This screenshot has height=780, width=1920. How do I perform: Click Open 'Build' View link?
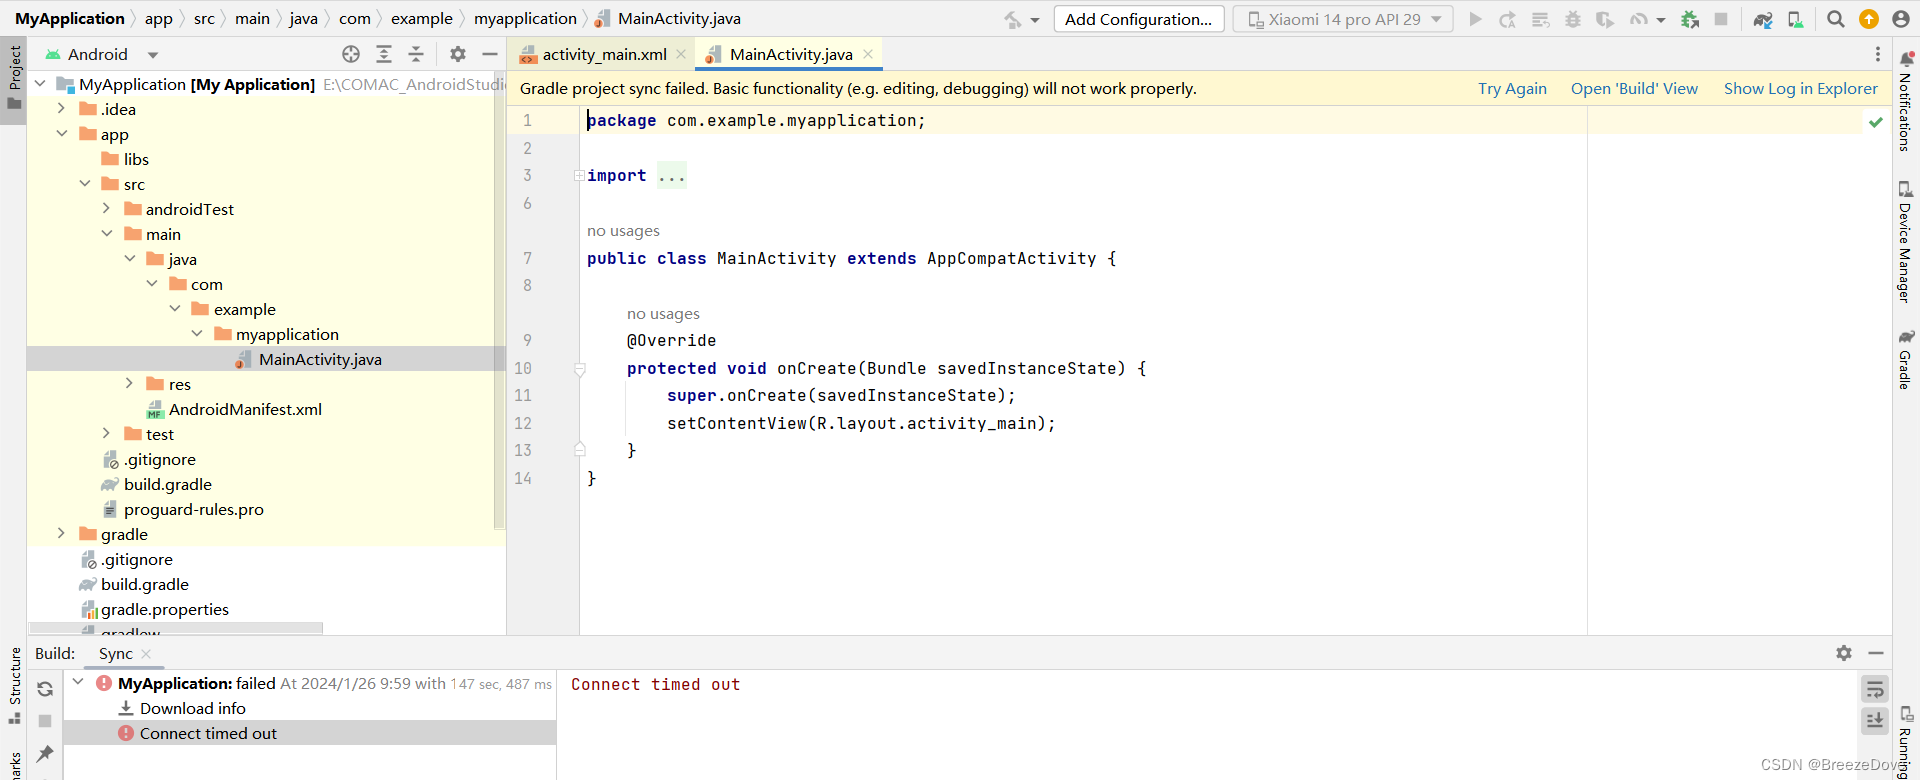coord(1634,88)
